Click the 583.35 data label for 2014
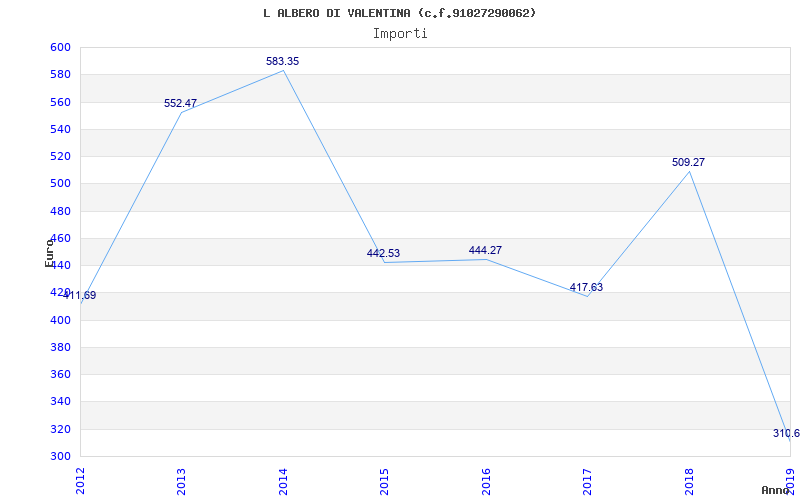This screenshot has height=500, width=800. pos(283,62)
